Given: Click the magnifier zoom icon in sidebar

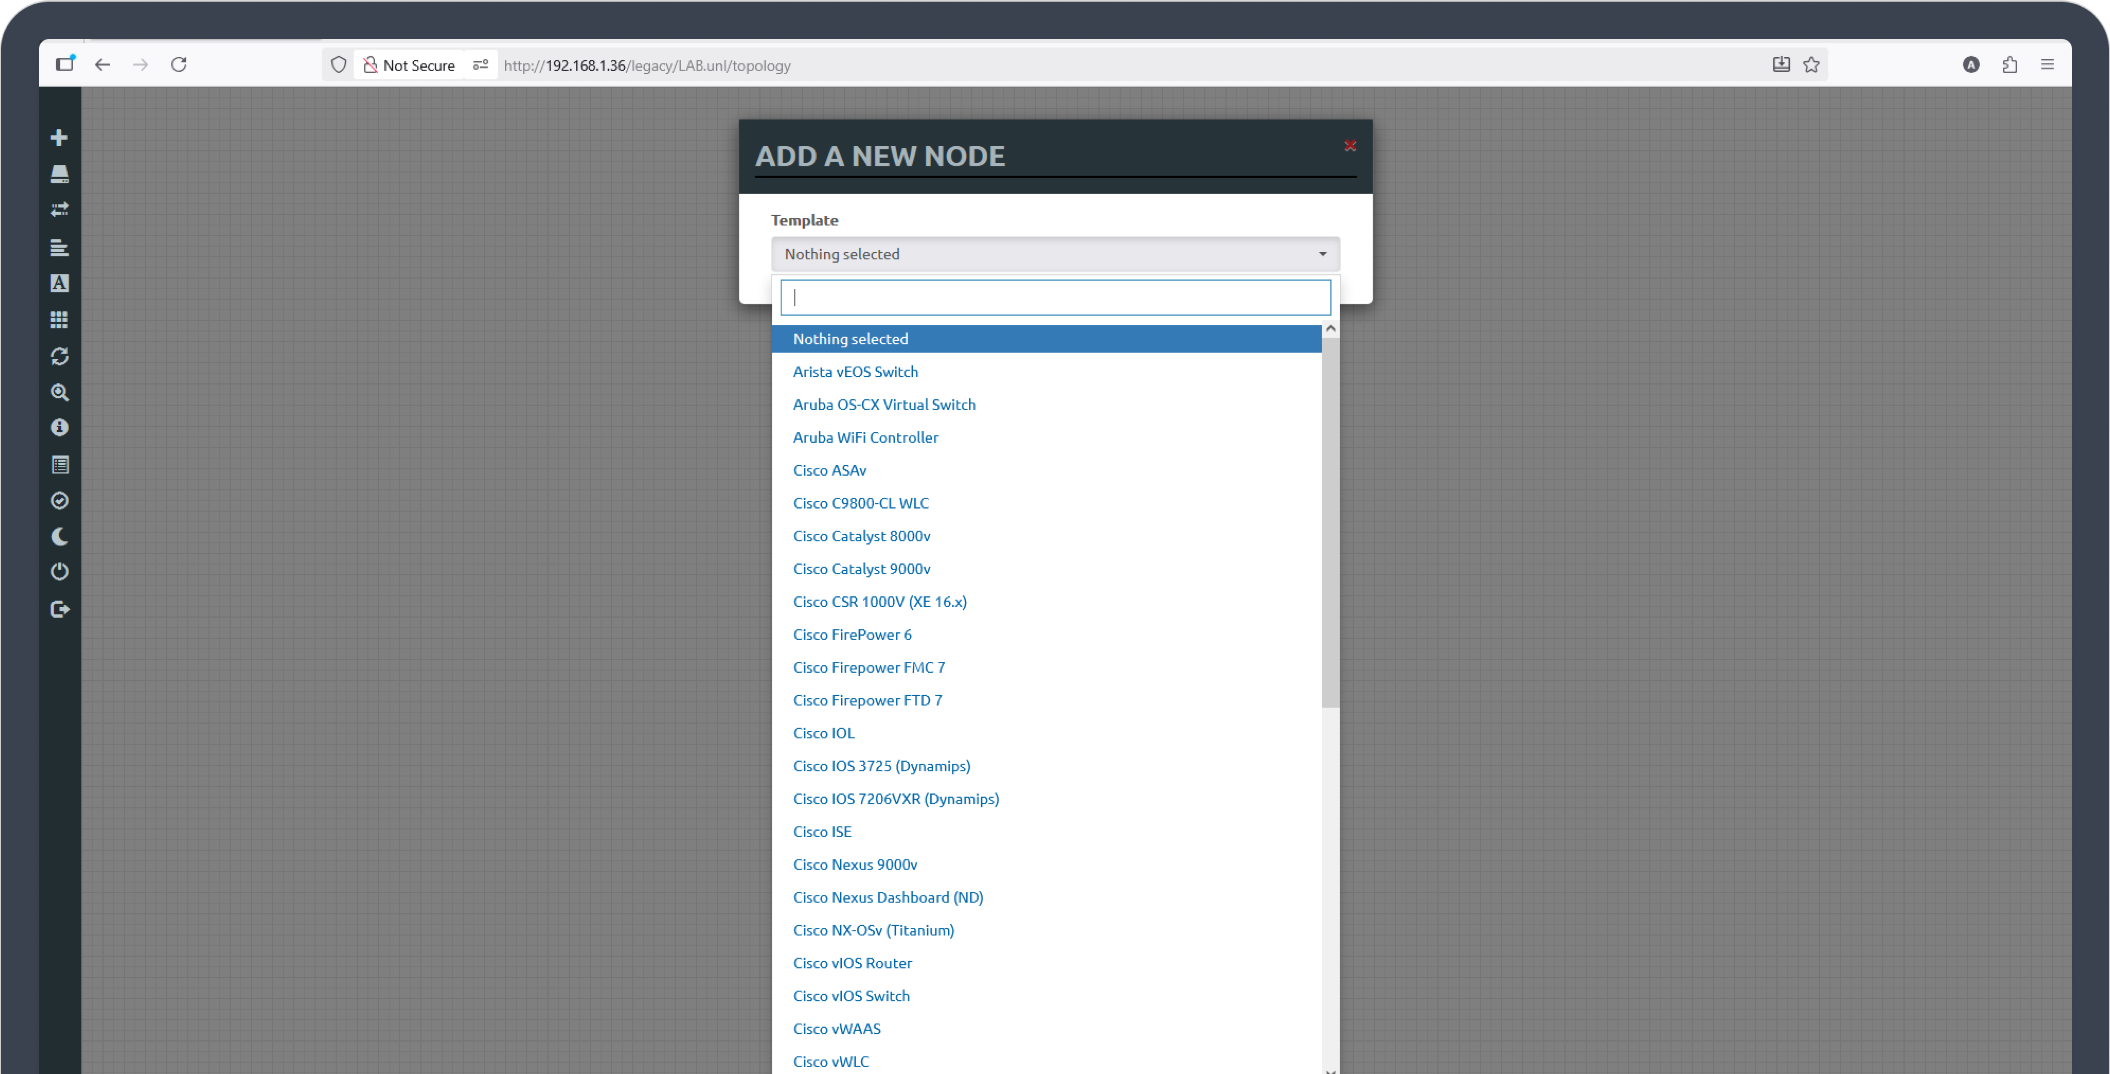Looking at the screenshot, I should (59, 392).
